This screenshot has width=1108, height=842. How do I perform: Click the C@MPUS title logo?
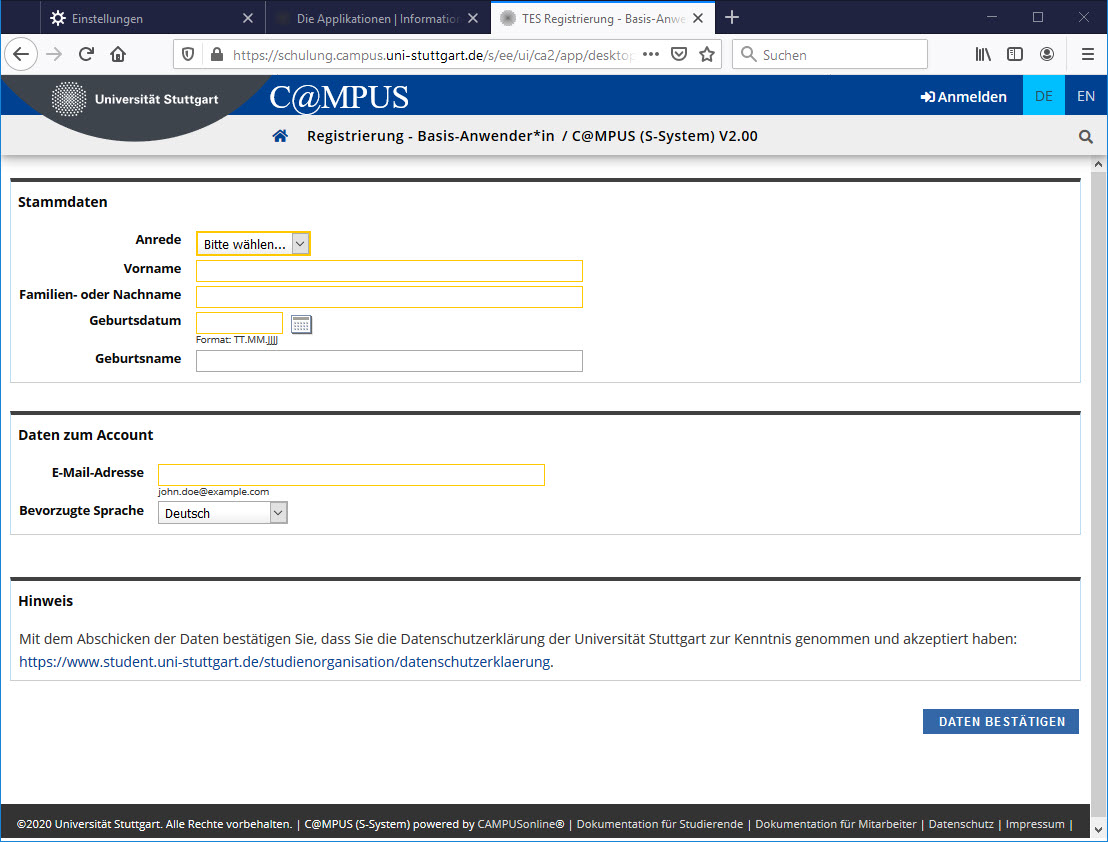[338, 97]
